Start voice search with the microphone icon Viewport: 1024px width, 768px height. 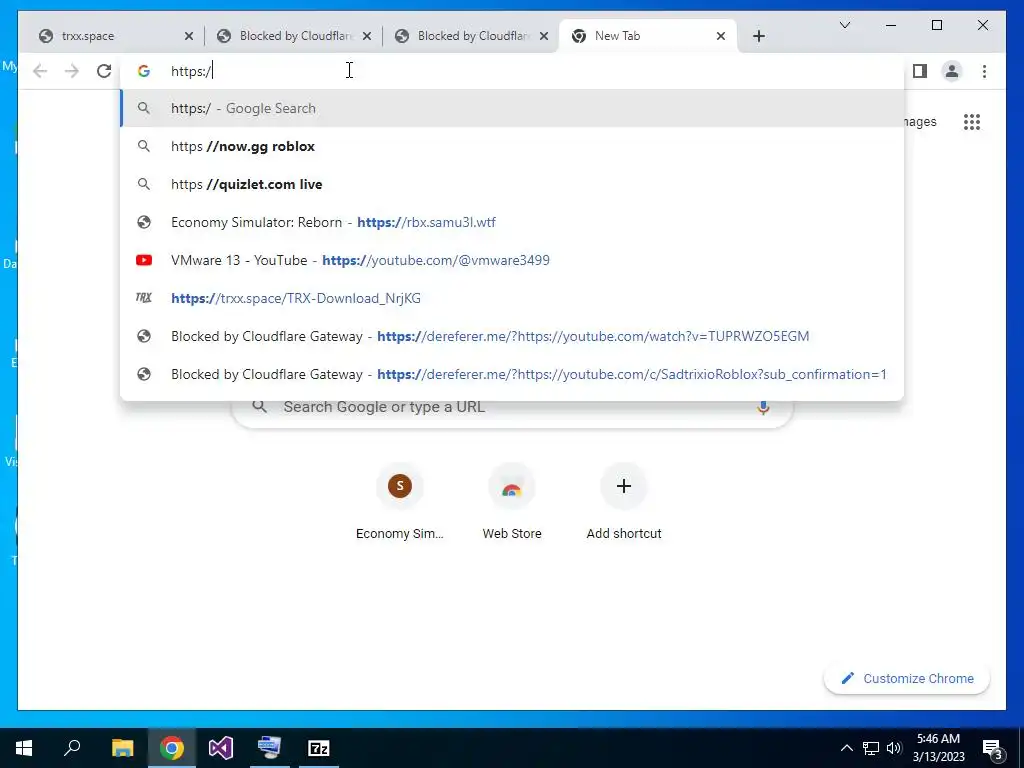(763, 407)
